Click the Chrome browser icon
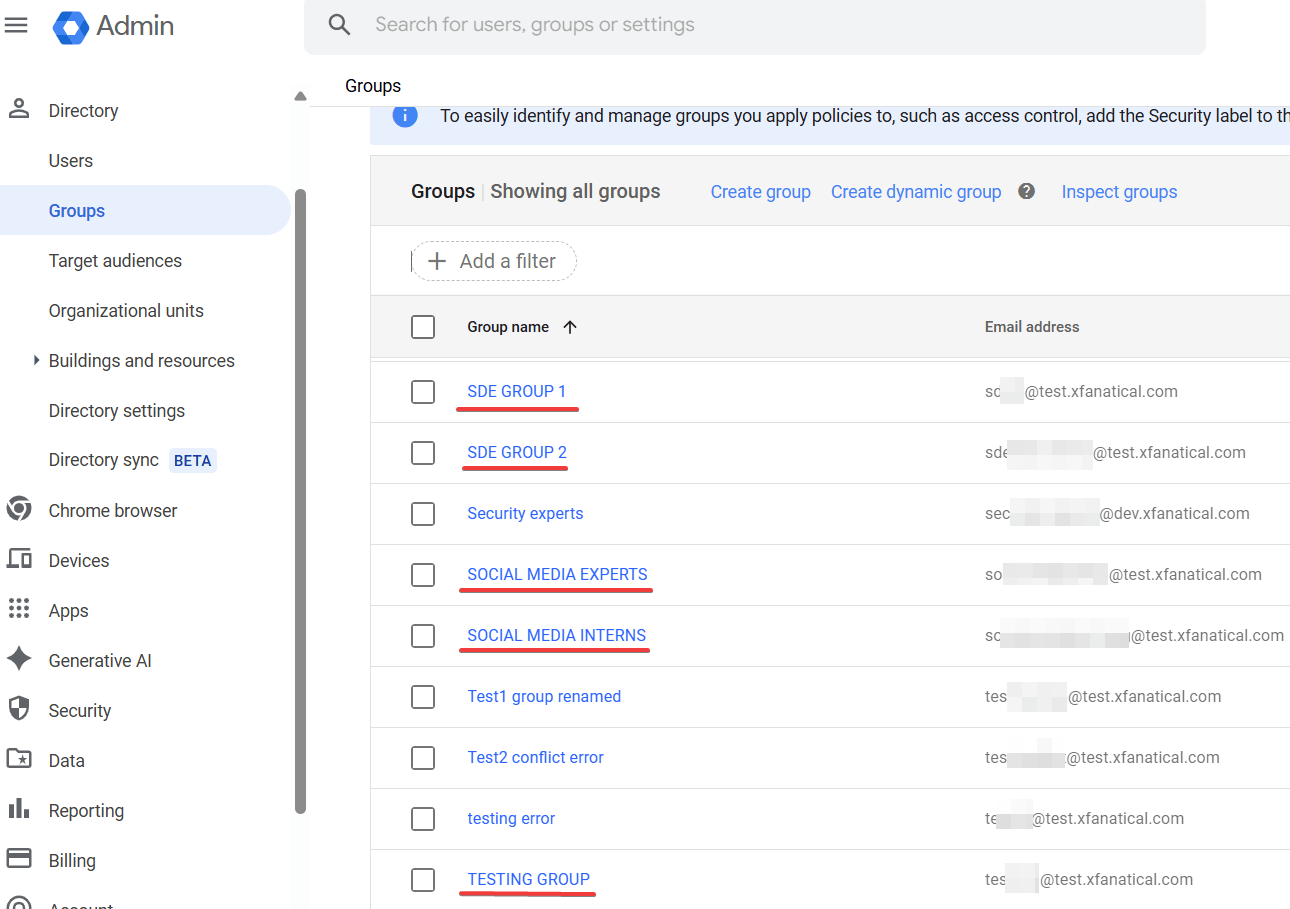Image resolution: width=1290 pixels, height=909 pixels. point(18,510)
